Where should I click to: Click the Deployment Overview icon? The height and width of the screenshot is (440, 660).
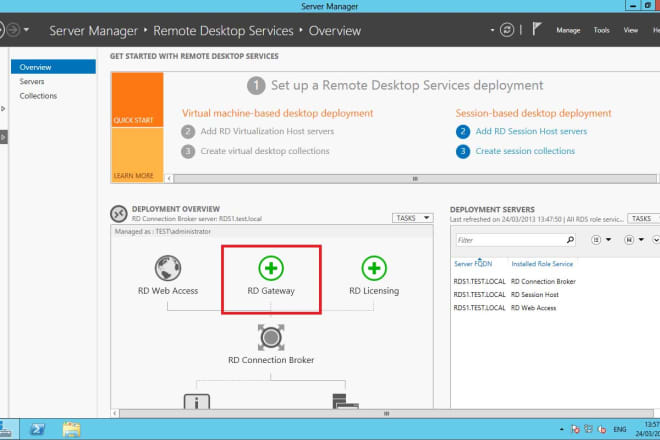119,213
